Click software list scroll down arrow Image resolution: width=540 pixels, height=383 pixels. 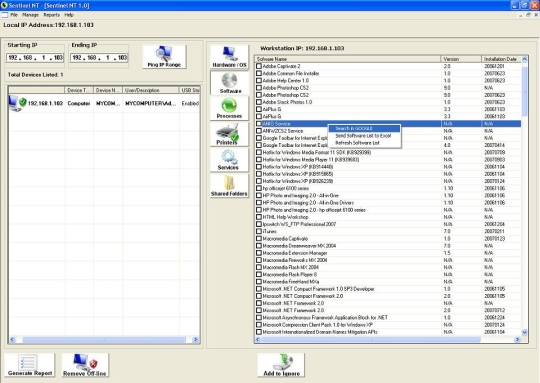525,332
